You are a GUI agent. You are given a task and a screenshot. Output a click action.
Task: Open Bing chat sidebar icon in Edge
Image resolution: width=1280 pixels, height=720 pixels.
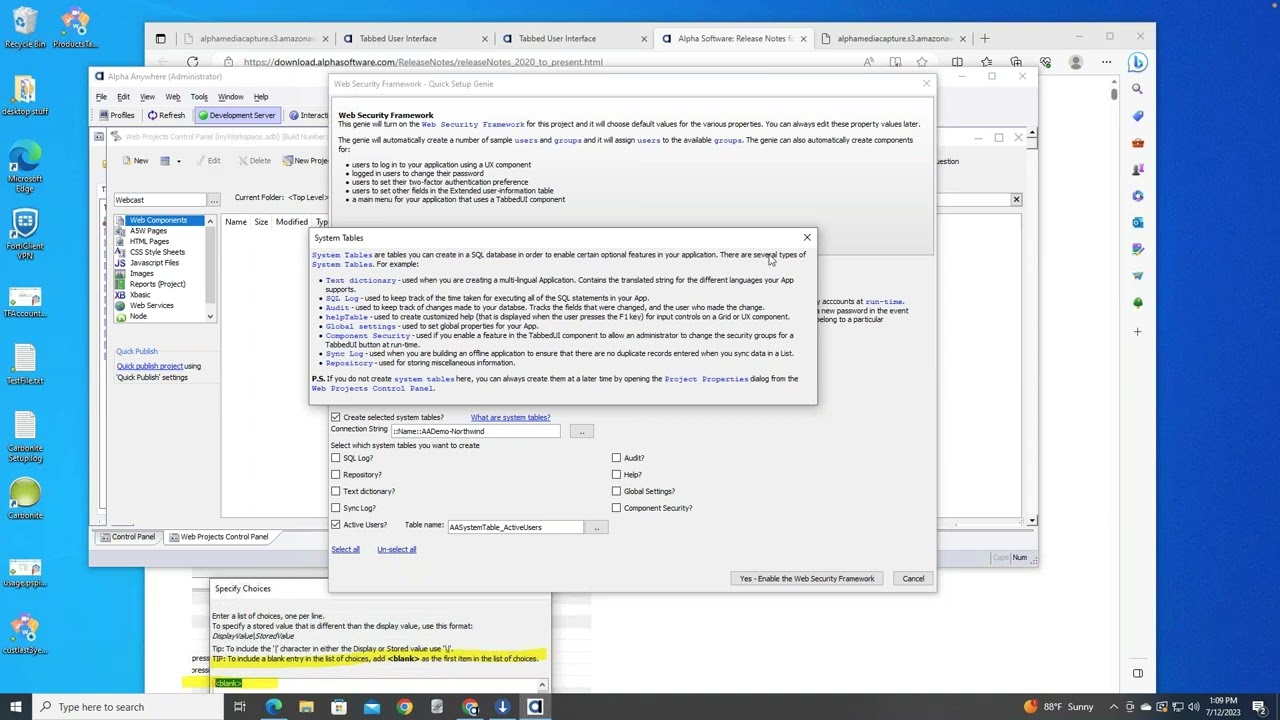click(1138, 62)
